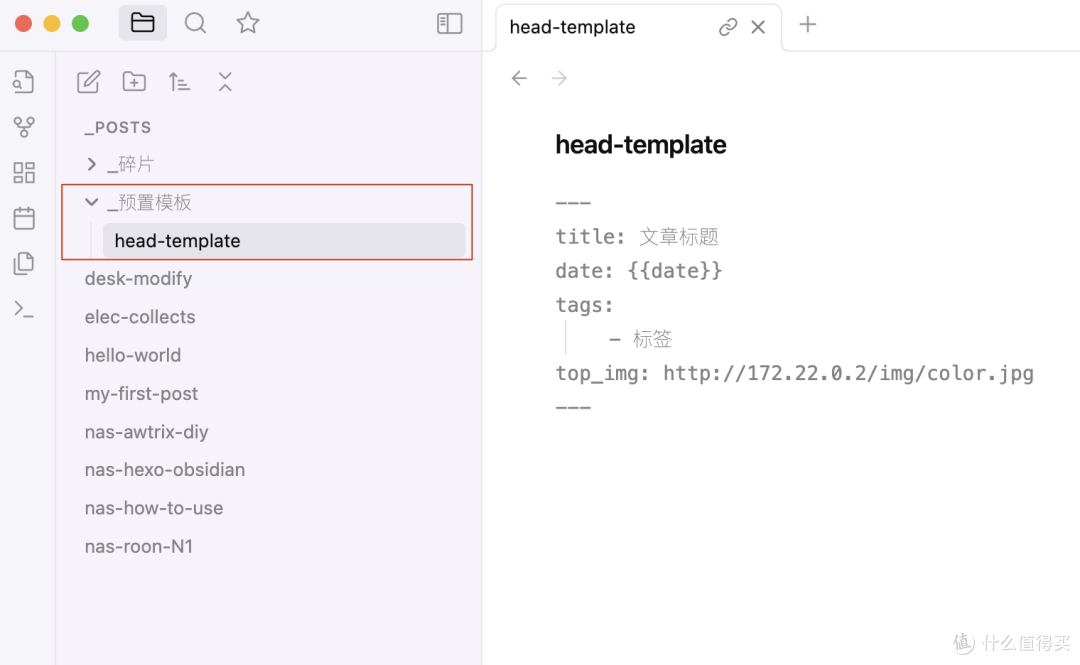The height and width of the screenshot is (665, 1080).
Task: Navigate back with the back arrow
Action: point(519,77)
